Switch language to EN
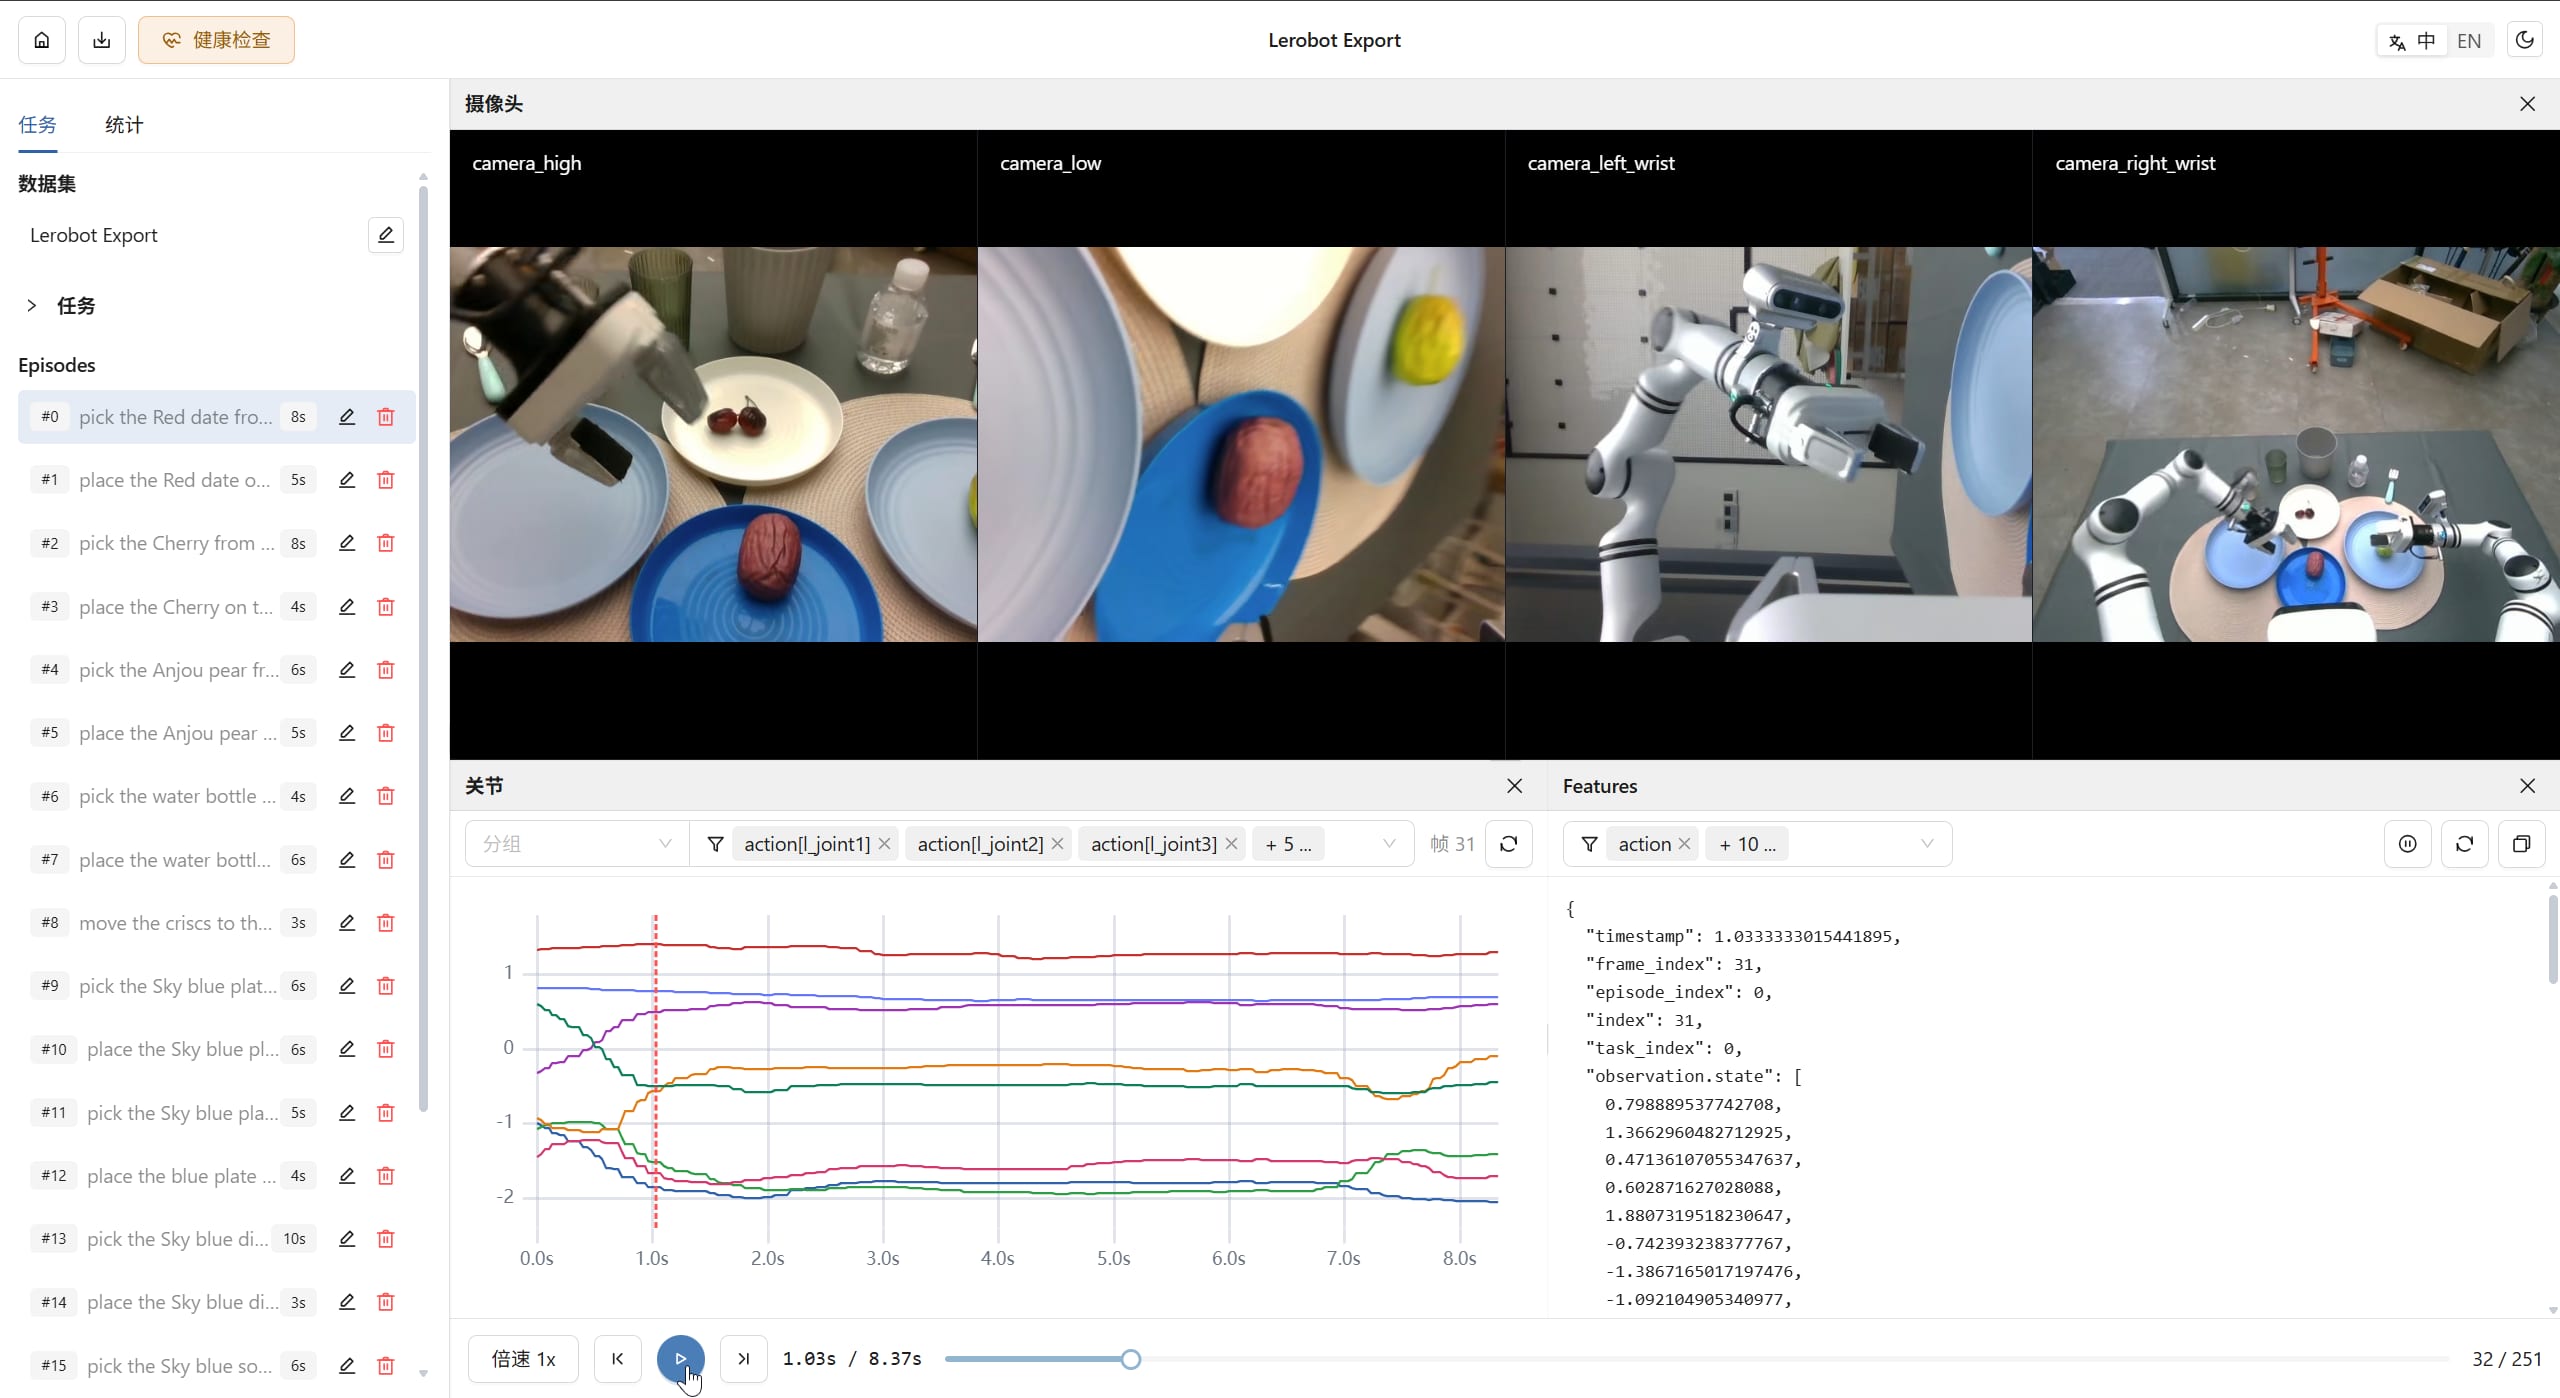The width and height of the screenshot is (2560, 1398). coord(2469,41)
